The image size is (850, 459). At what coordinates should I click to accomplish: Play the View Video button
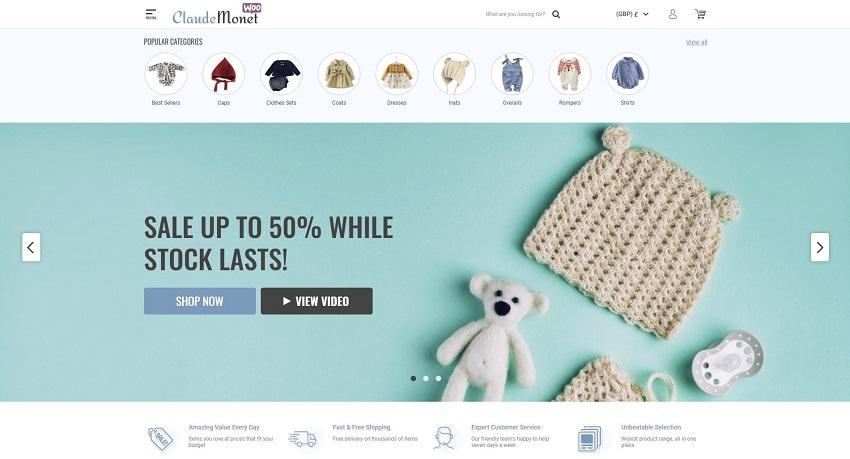(317, 301)
